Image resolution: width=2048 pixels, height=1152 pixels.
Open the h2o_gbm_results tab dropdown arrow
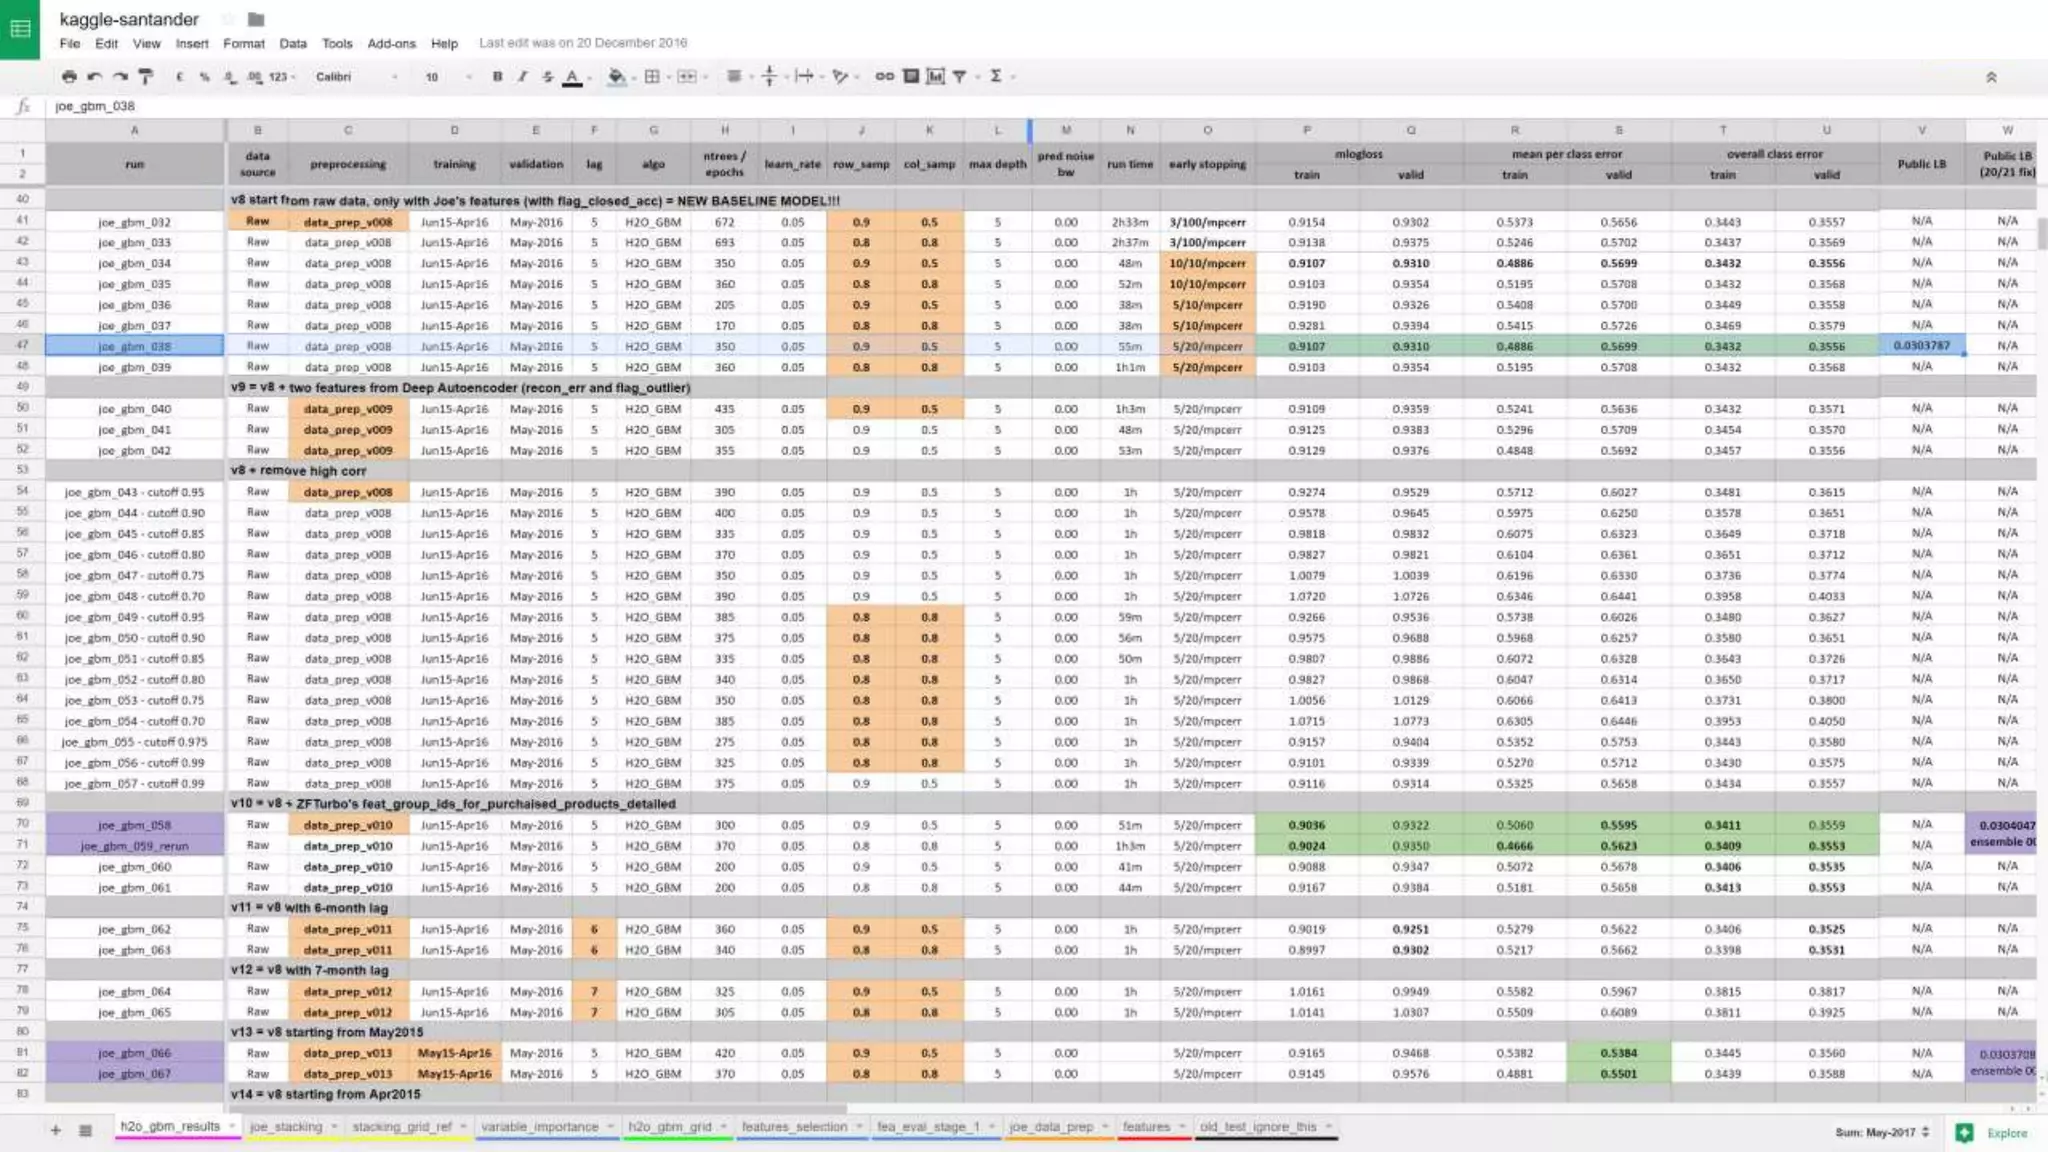[231, 1126]
